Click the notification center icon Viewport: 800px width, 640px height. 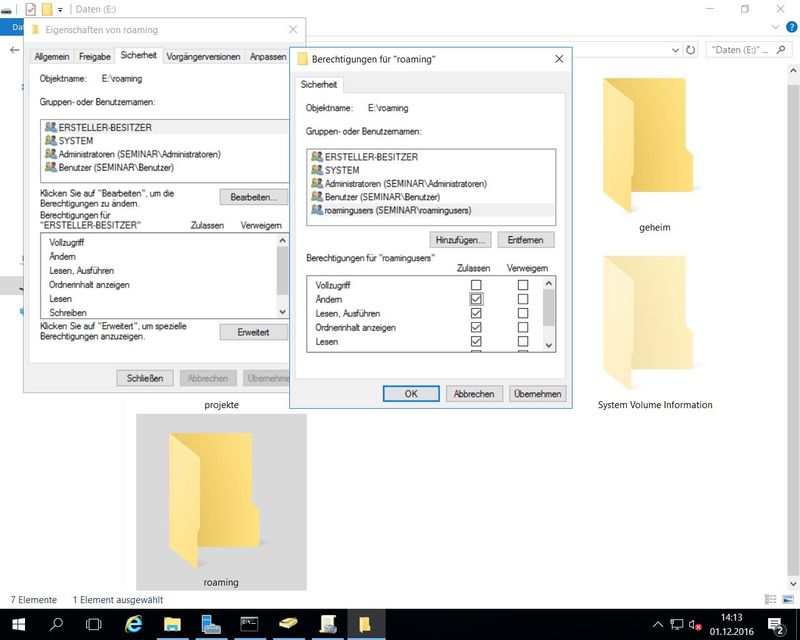[778, 625]
